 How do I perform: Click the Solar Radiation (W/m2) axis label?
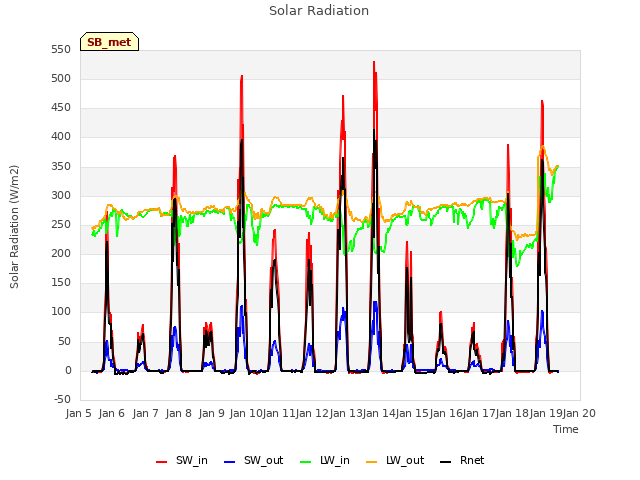(x=14, y=227)
